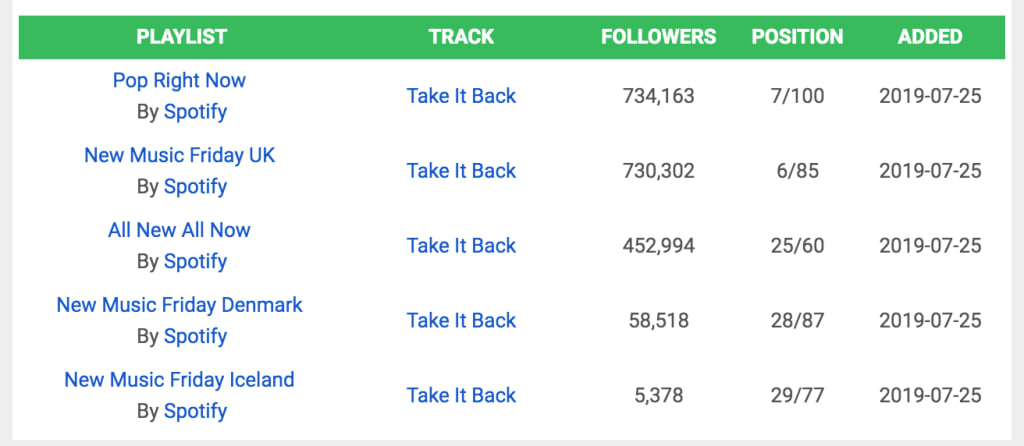Screen dimensions: 1024x446
Task: Sort by the FOLLOWERS column header
Action: [x=658, y=37]
